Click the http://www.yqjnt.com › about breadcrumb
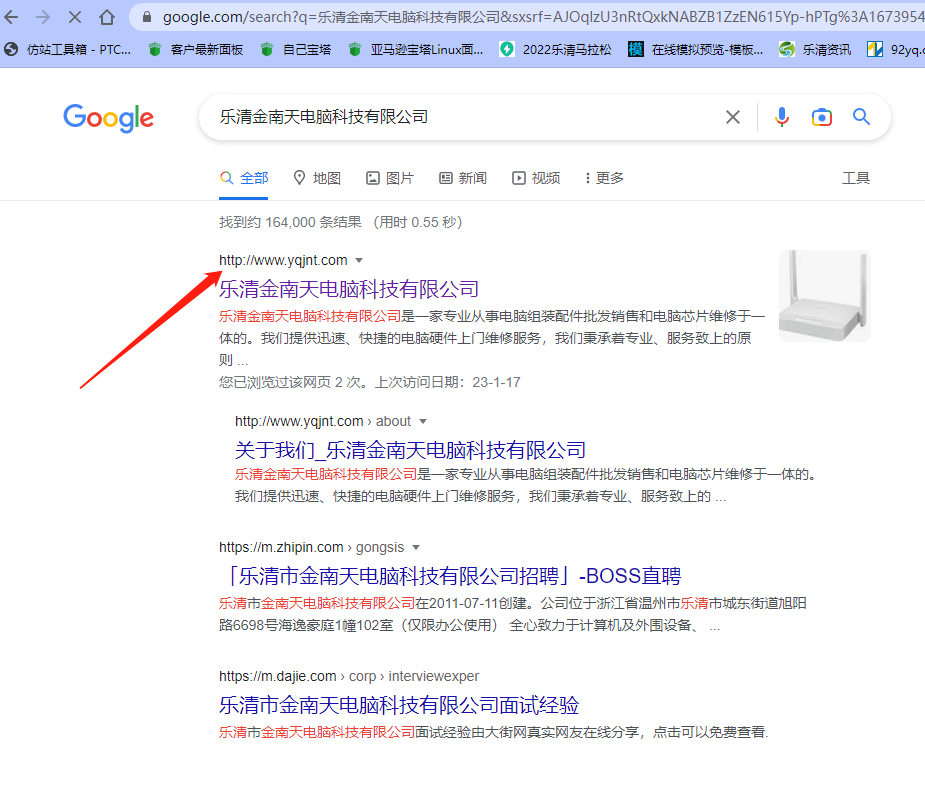925x785 pixels. click(323, 421)
